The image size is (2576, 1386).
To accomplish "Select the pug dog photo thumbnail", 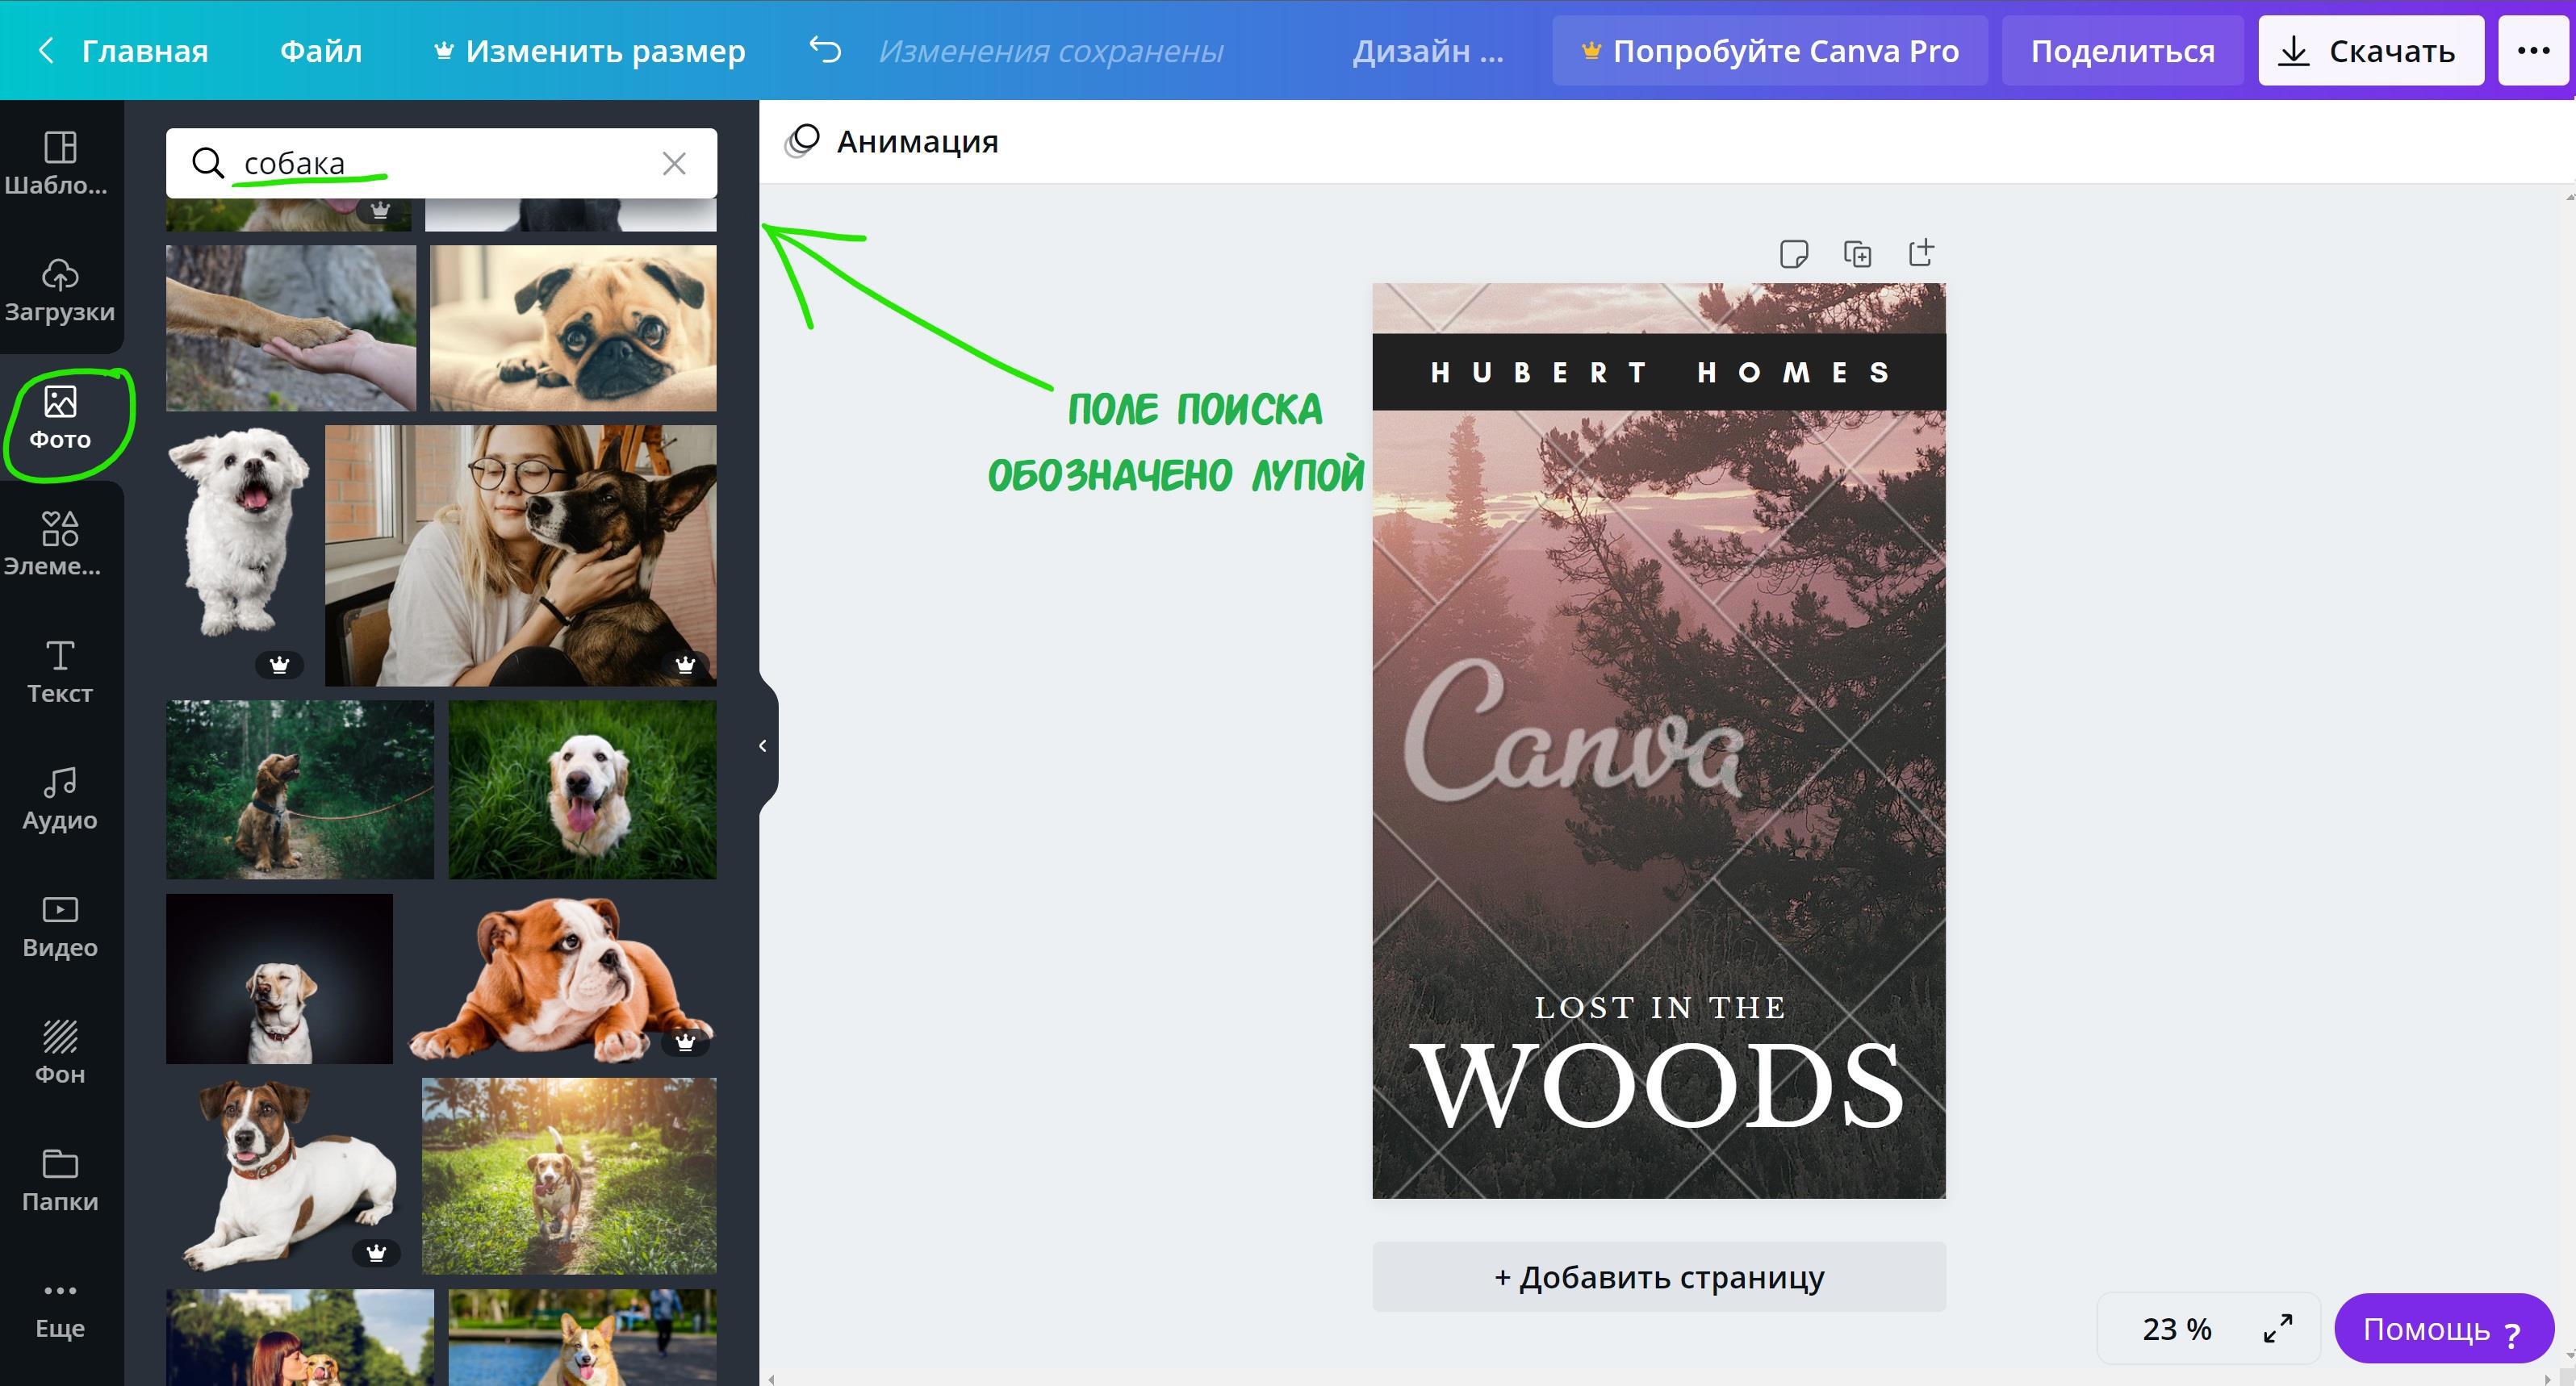I will coord(573,328).
